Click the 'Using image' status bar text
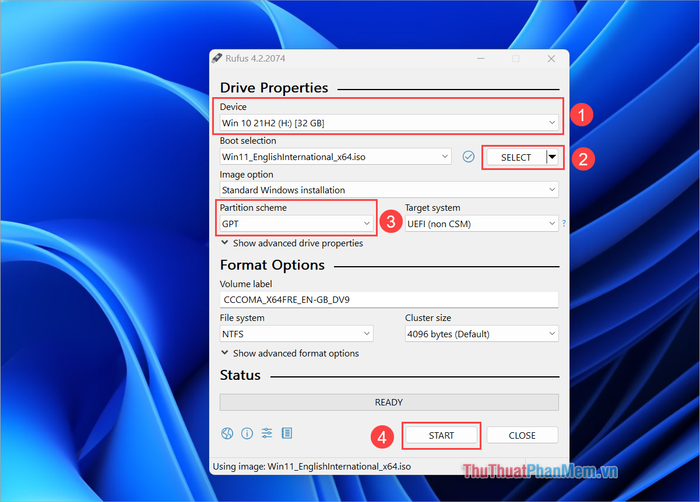Viewport: 700px width, 502px height. click(x=312, y=467)
